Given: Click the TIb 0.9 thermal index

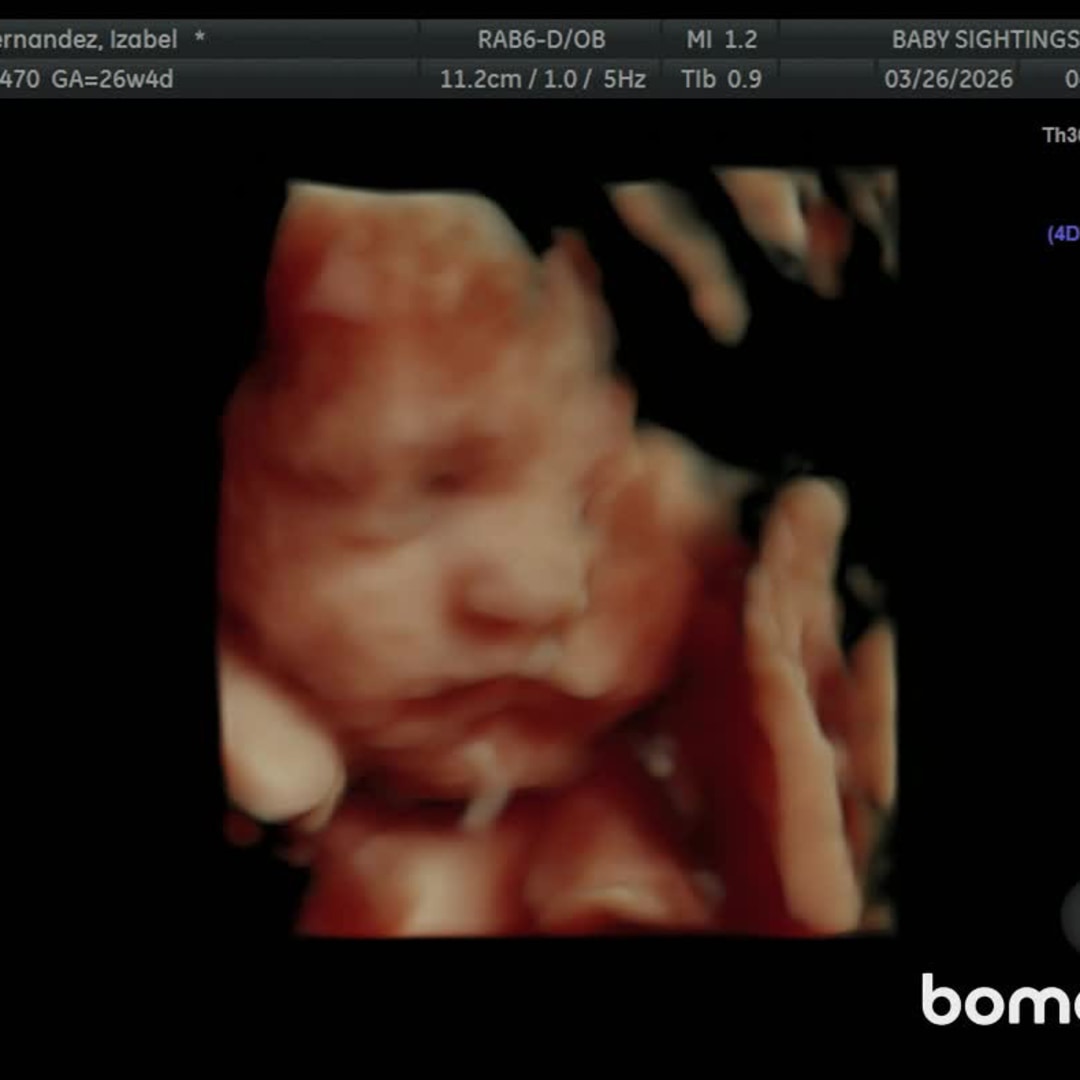Looking at the screenshot, I should click(x=721, y=79).
